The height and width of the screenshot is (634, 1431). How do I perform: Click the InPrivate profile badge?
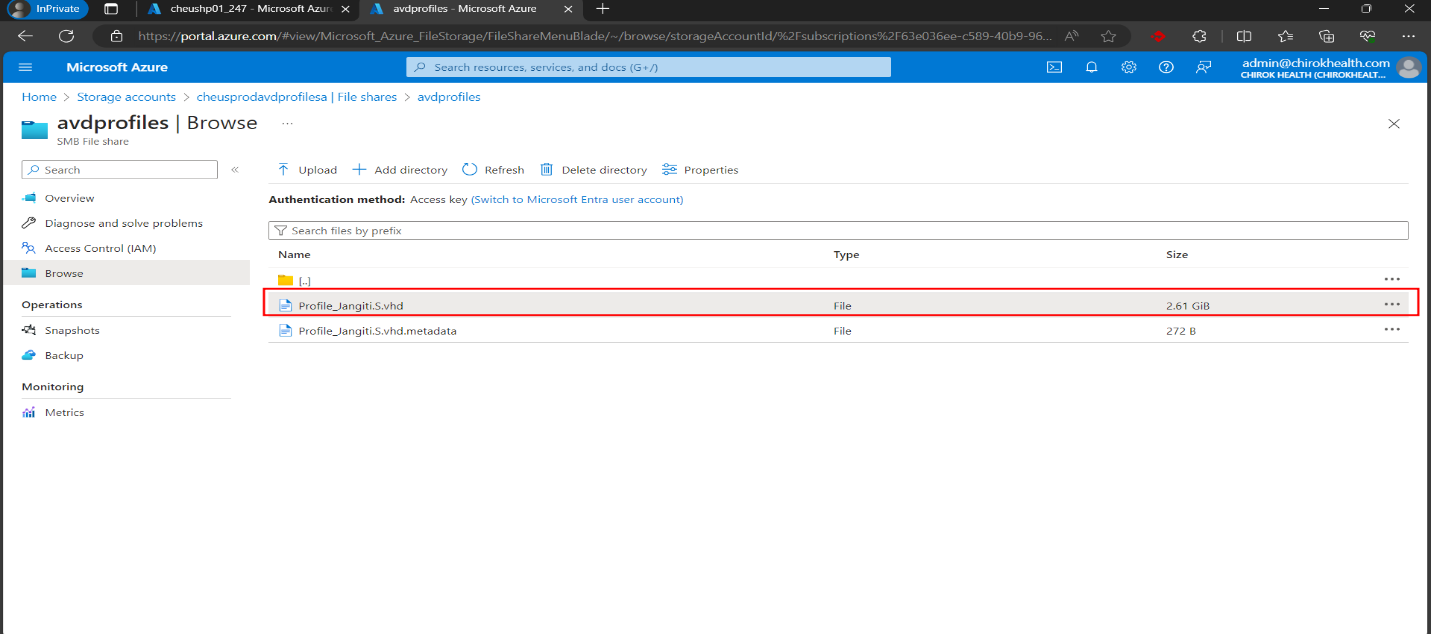[x=47, y=8]
